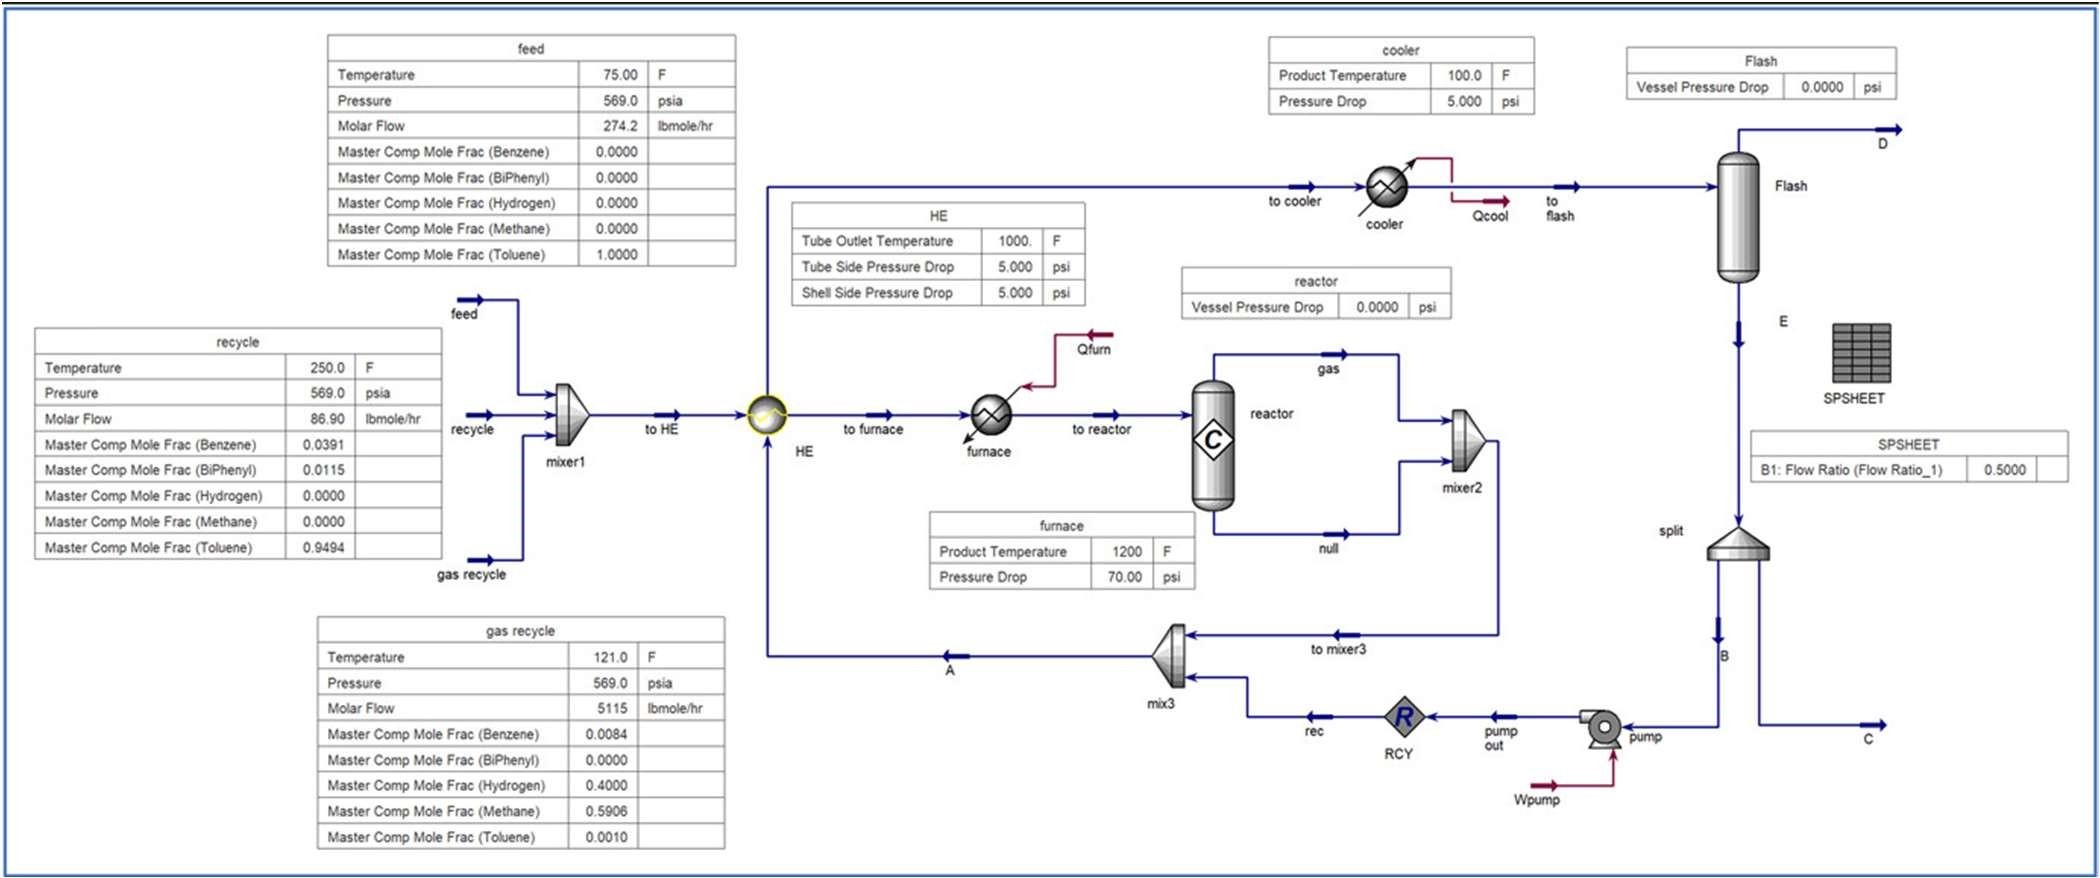Click the Qfurn energy stream arrow
The width and height of the screenshot is (2100, 878).
[1099, 335]
